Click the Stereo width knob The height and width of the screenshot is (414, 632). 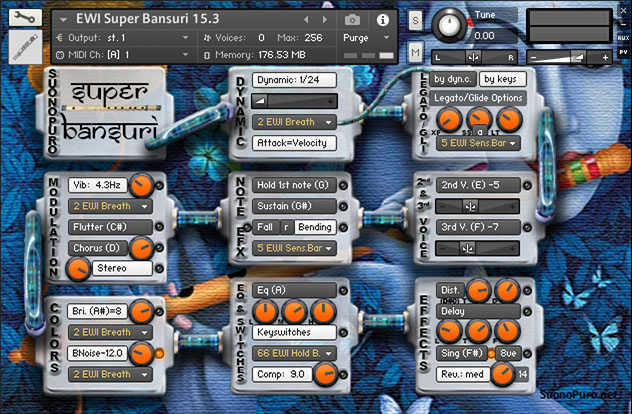coord(78,269)
